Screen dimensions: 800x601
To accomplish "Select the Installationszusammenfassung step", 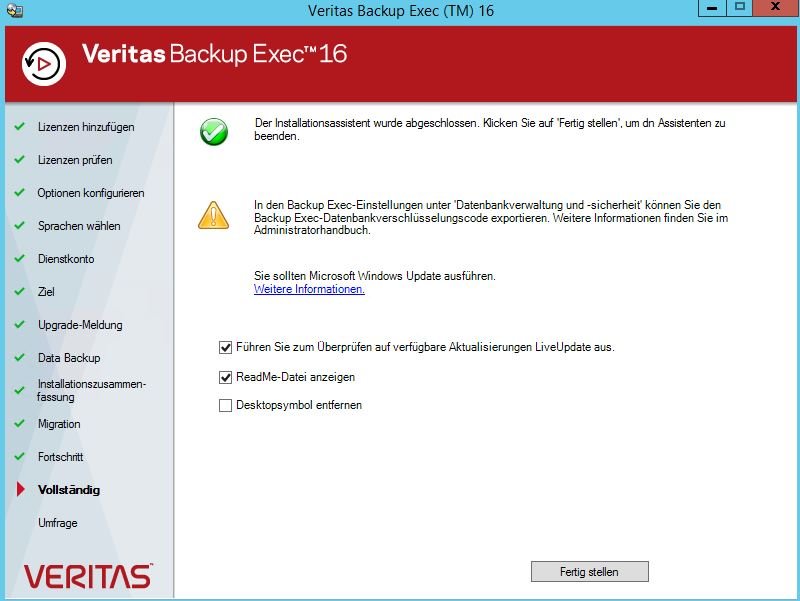I will coord(91,390).
